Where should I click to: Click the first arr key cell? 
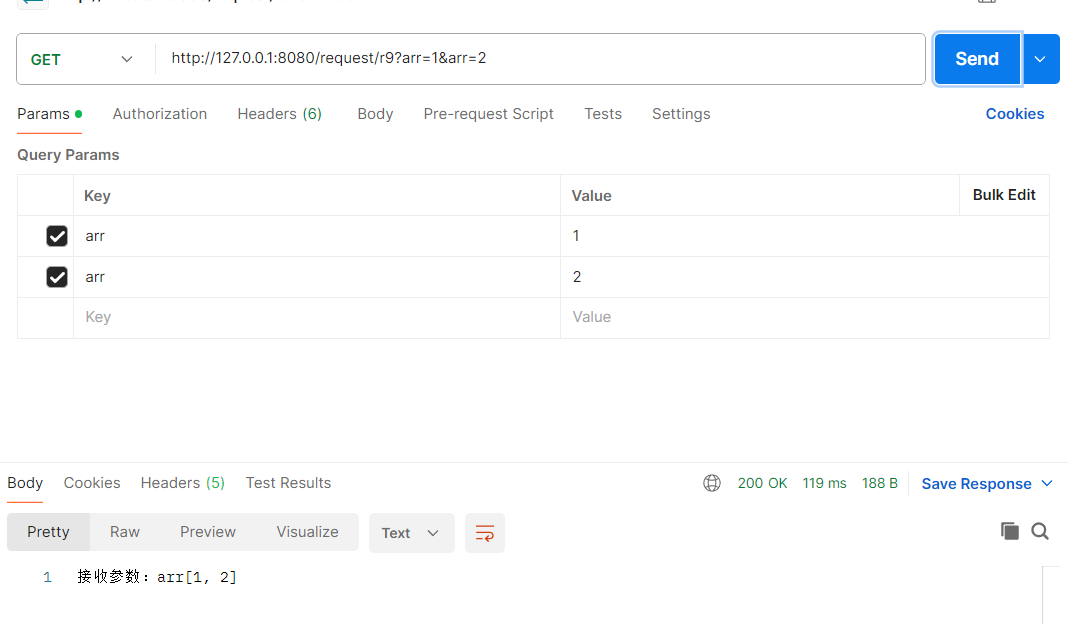317,236
